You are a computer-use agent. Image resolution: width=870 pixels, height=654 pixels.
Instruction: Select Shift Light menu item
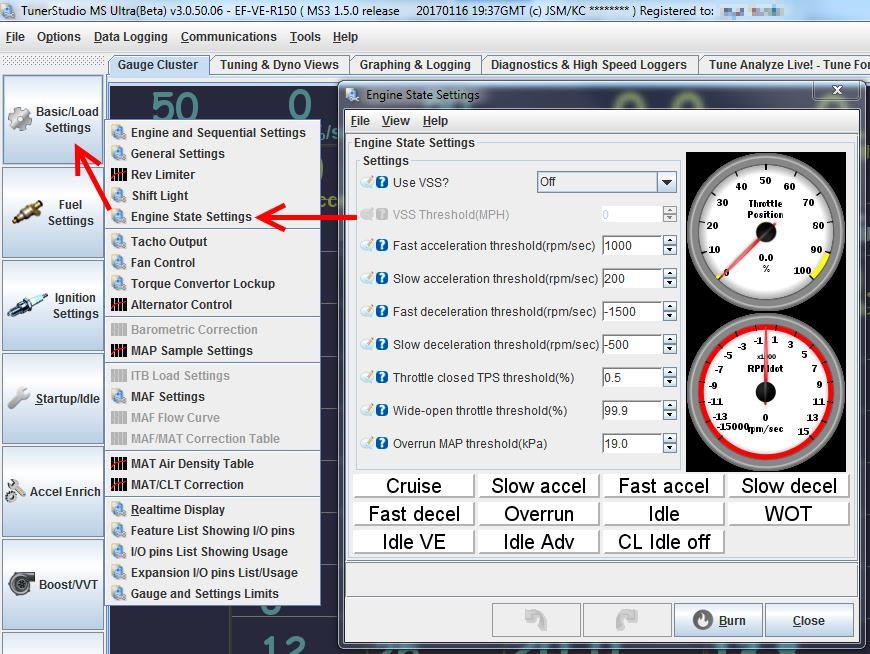click(x=213, y=196)
